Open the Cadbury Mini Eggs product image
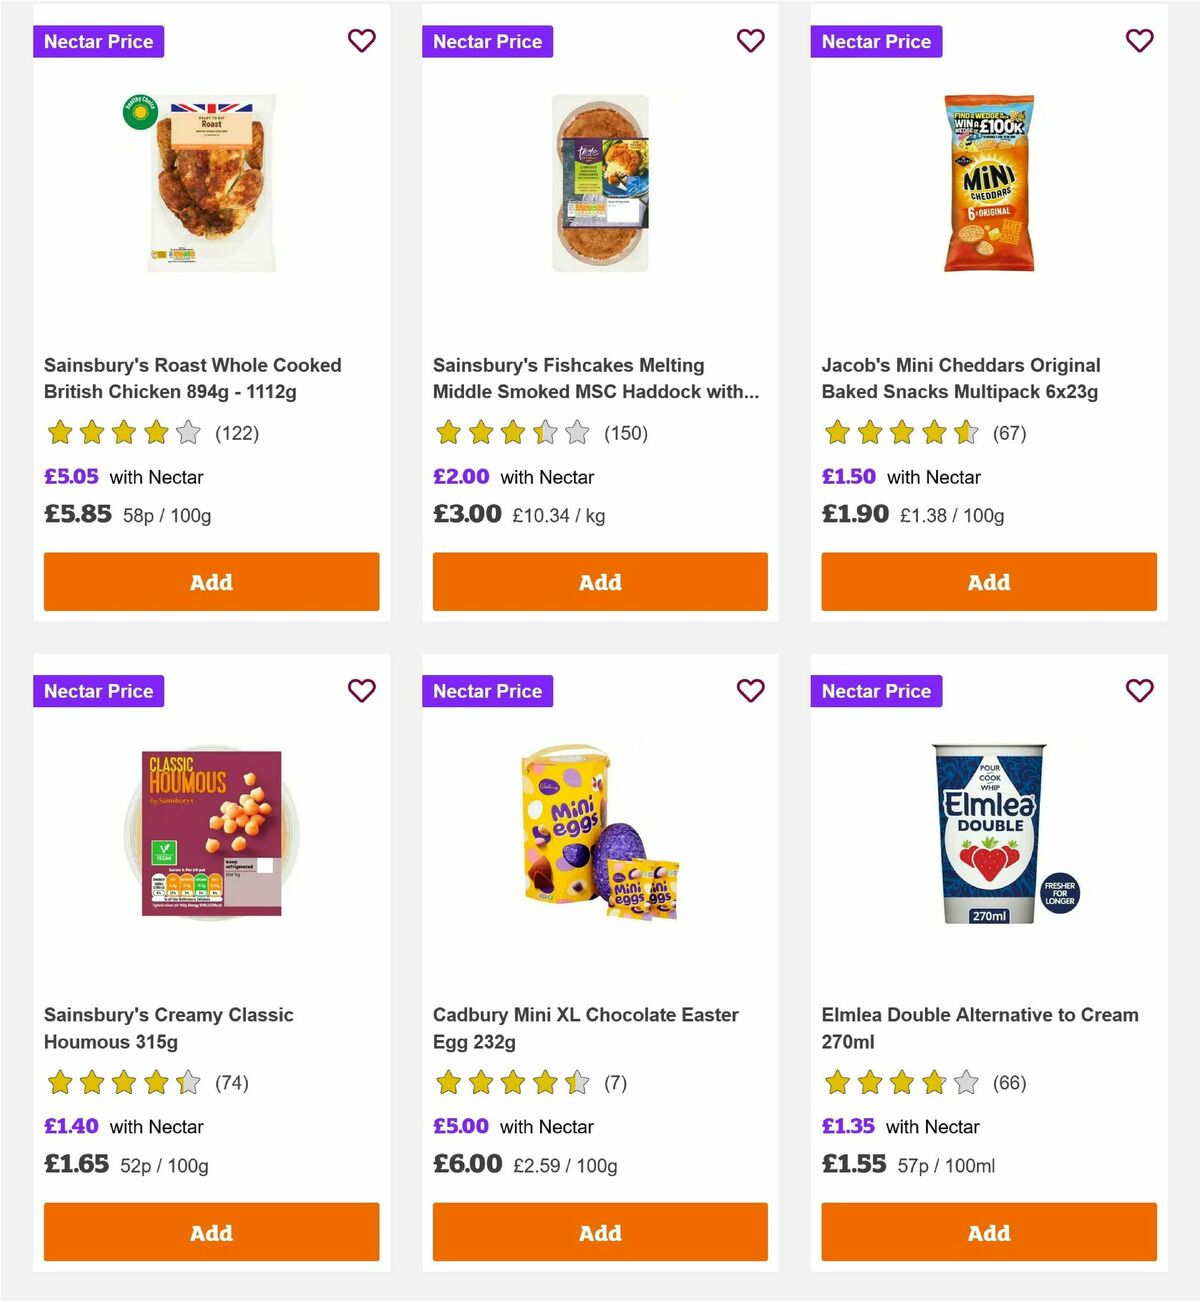Image resolution: width=1200 pixels, height=1302 pixels. point(600,840)
